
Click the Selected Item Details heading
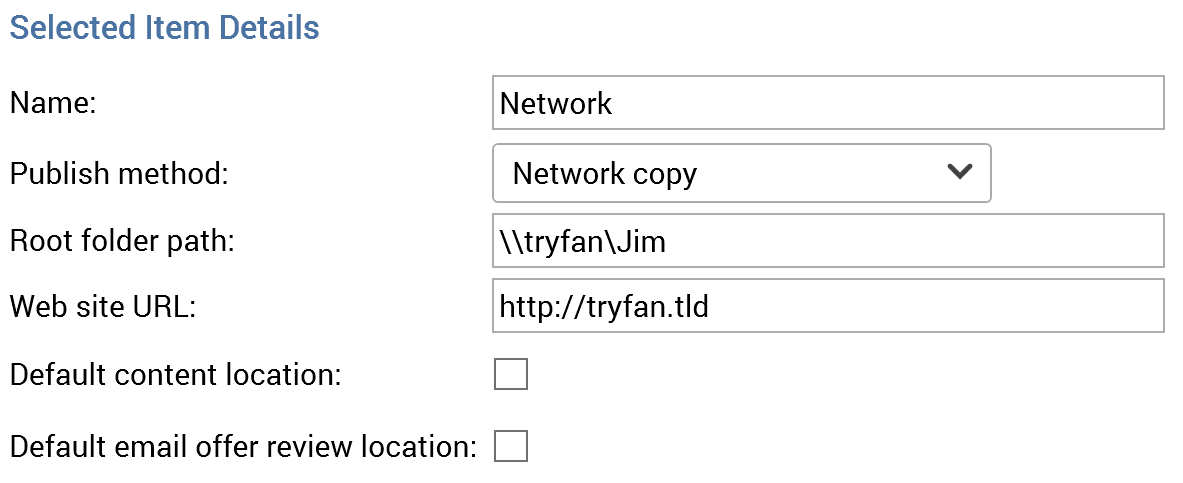click(x=164, y=28)
